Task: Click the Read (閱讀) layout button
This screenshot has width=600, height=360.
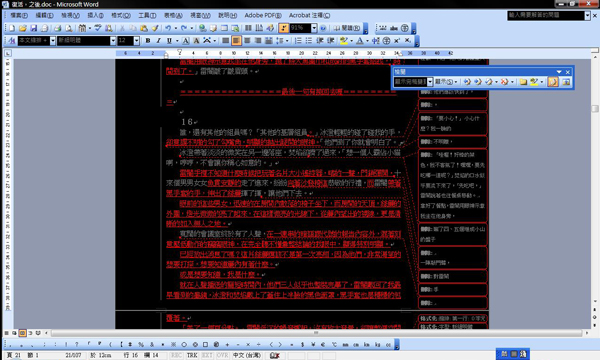Action: (x=346, y=28)
